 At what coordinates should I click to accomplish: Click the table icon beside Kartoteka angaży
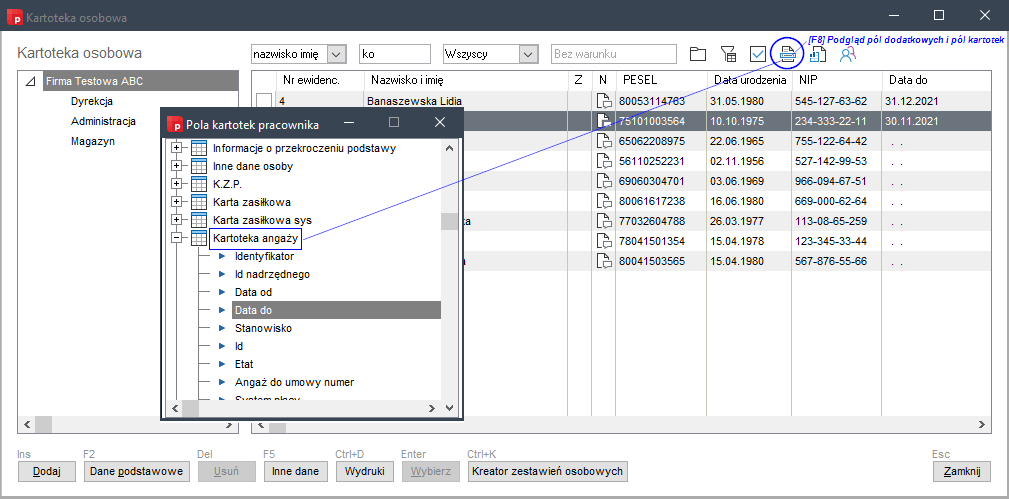[x=199, y=238]
